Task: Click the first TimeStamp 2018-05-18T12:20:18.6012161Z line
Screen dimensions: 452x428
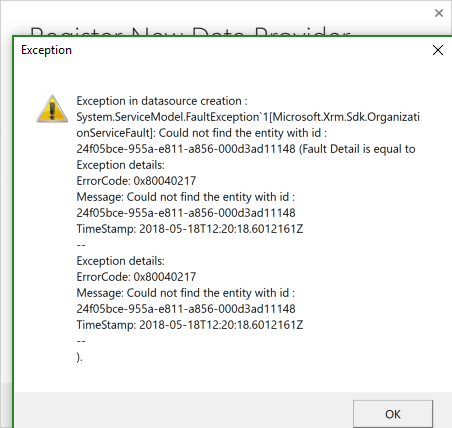Action: 190,229
